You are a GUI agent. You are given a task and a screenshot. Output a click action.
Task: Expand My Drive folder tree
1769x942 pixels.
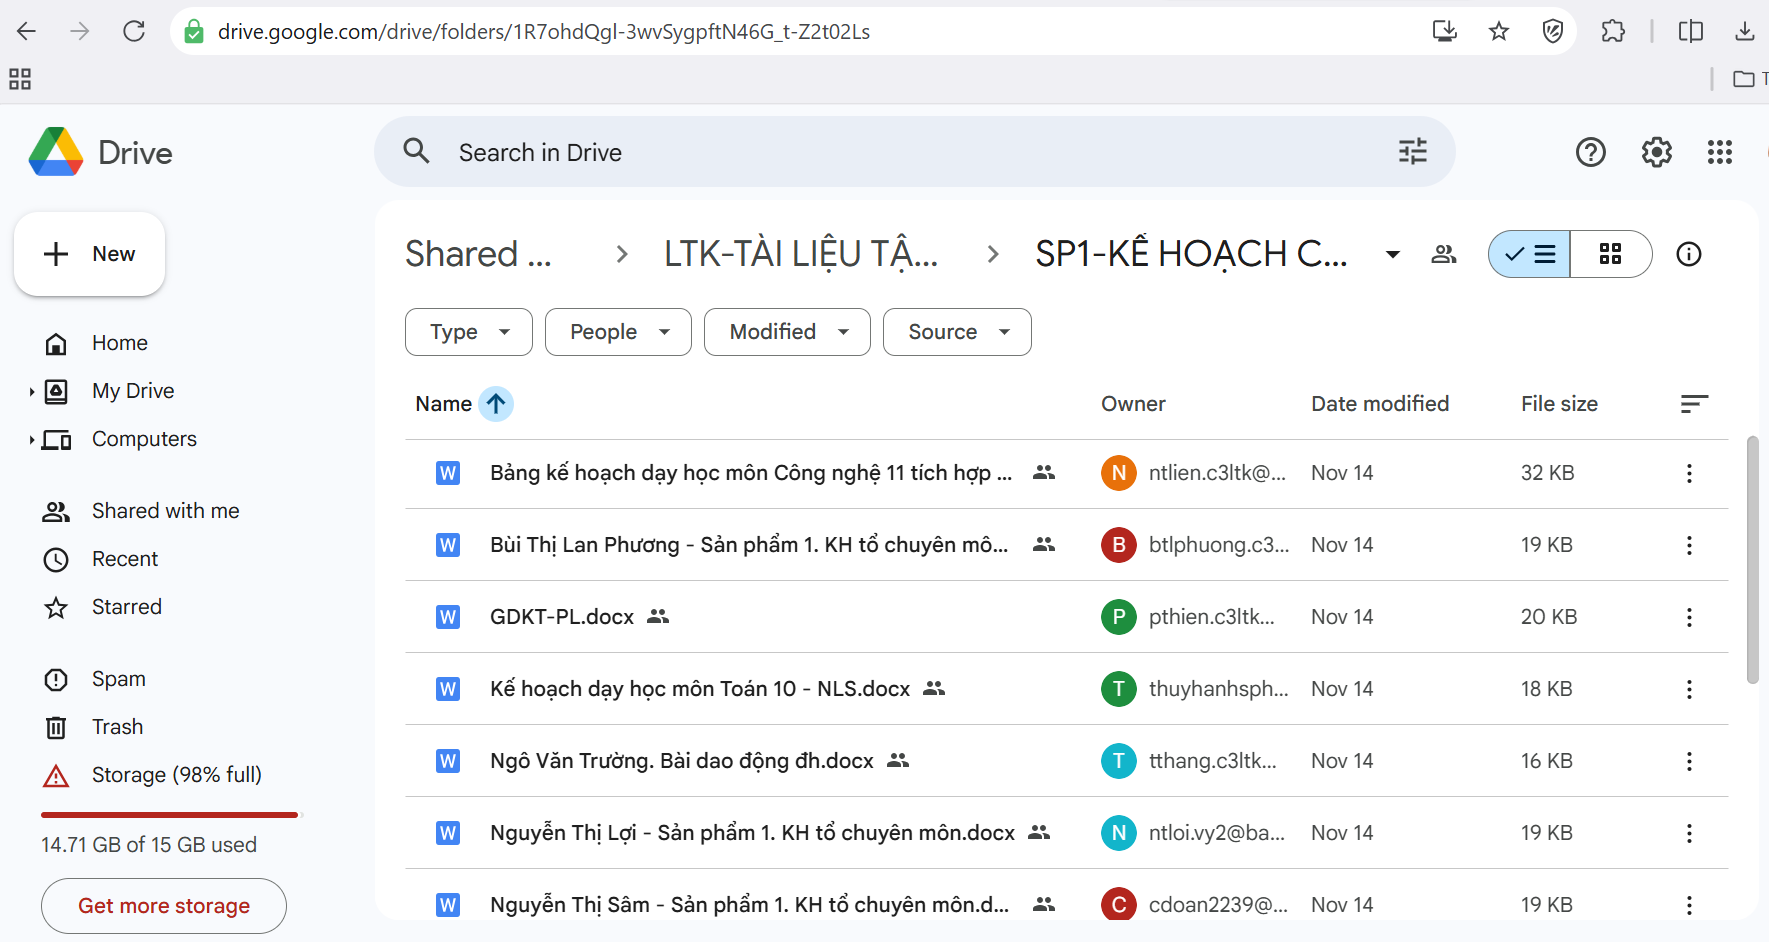click(x=32, y=391)
